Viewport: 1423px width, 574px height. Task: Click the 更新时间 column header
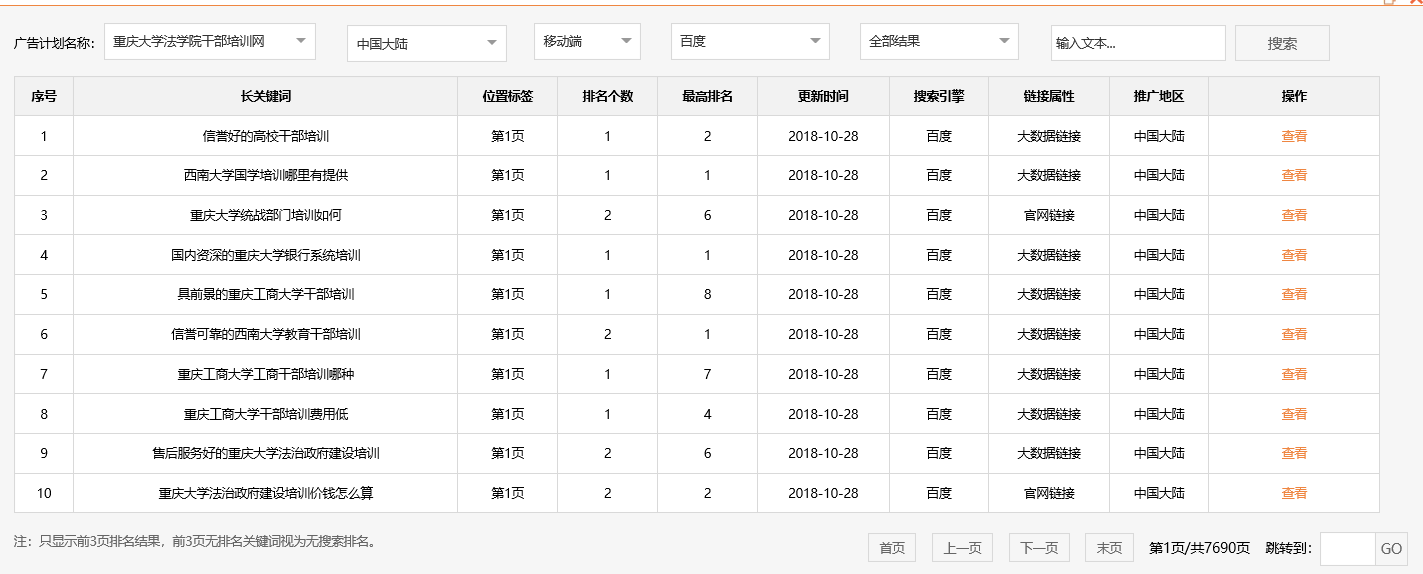[823, 96]
